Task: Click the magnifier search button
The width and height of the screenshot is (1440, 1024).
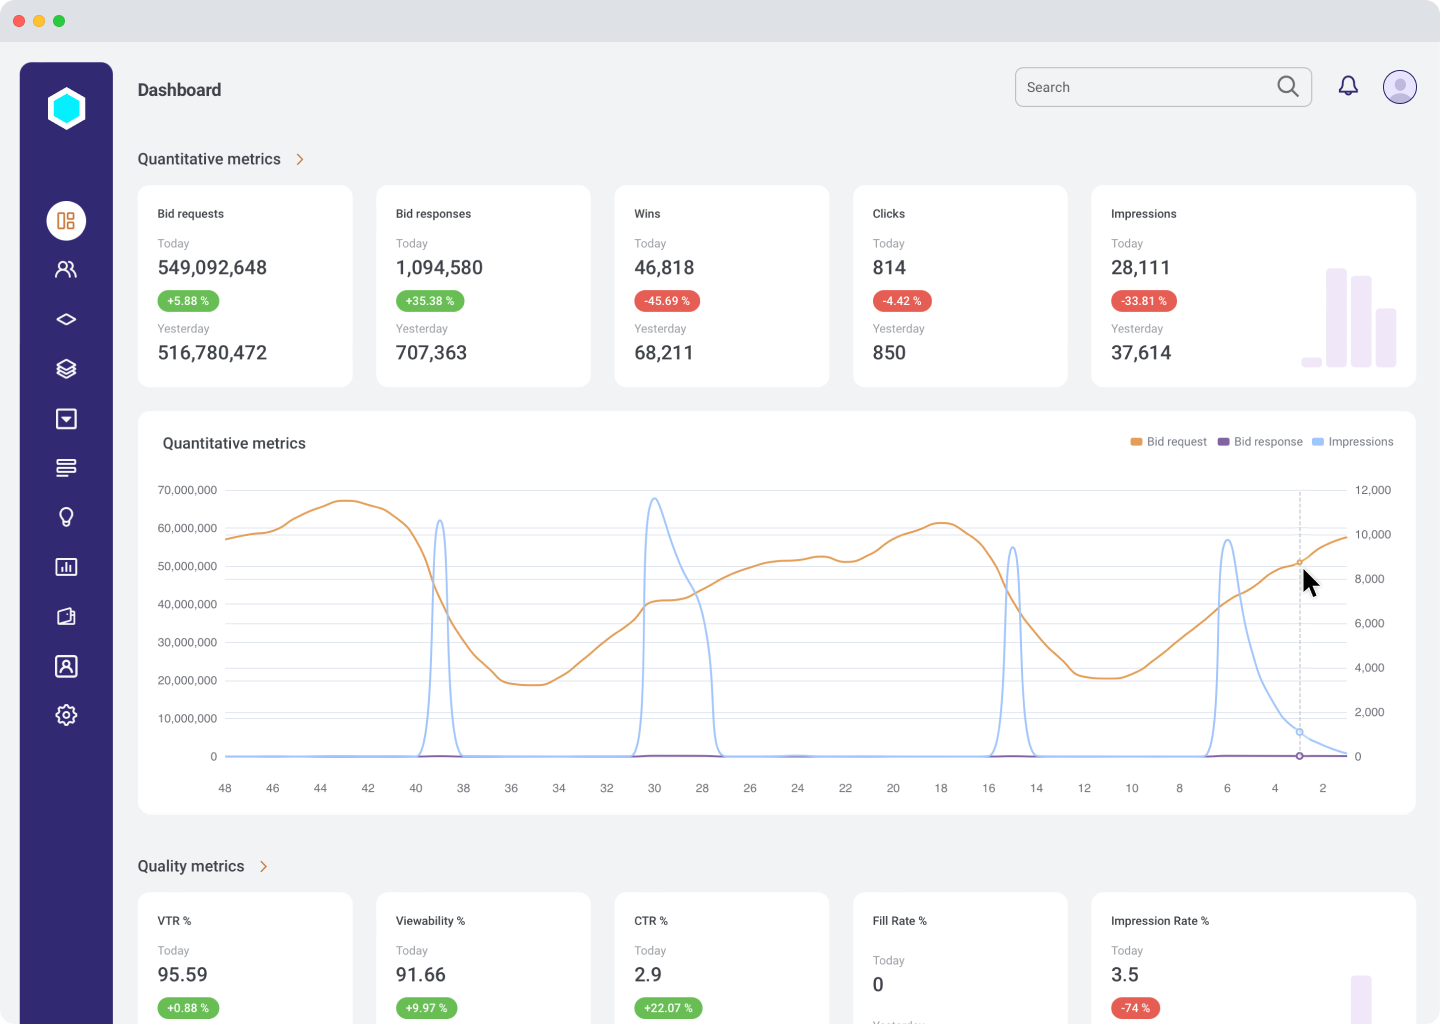Action: pyautogui.click(x=1288, y=87)
